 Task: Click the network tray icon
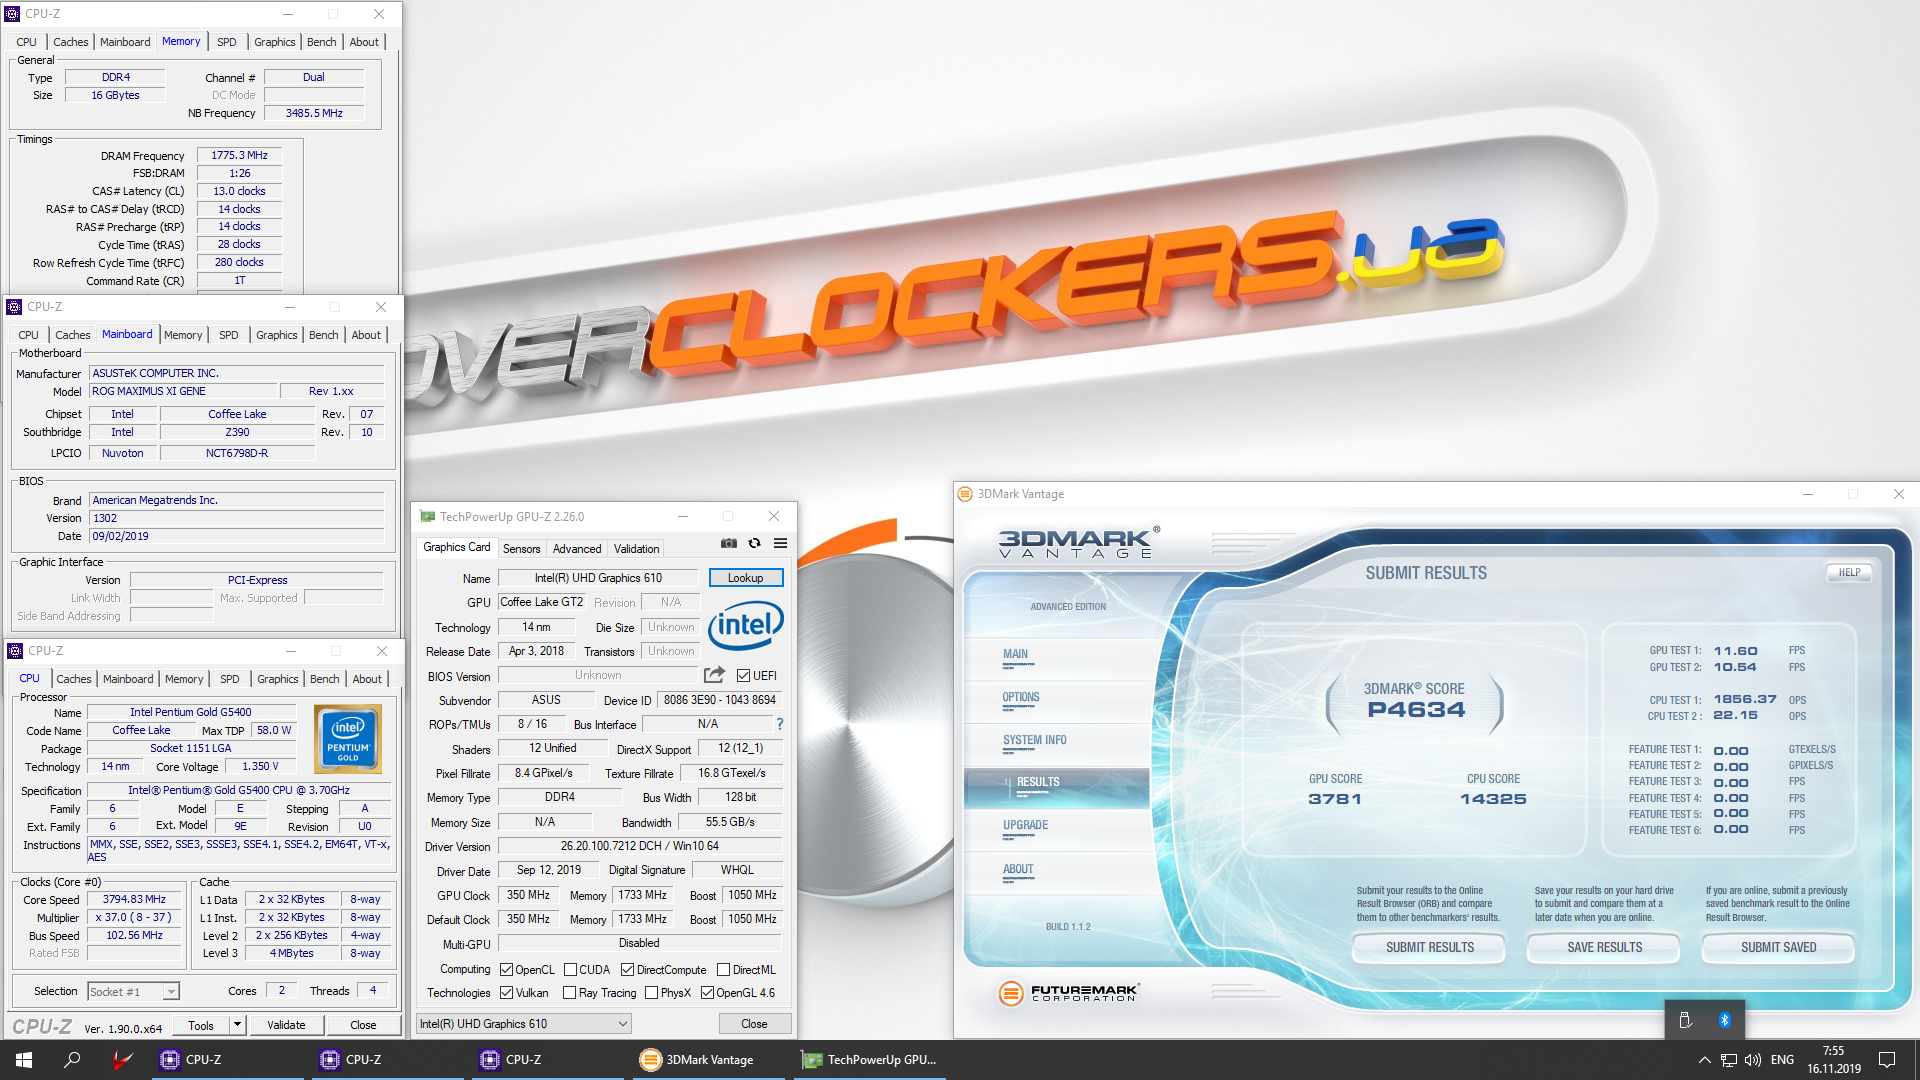1729,1060
